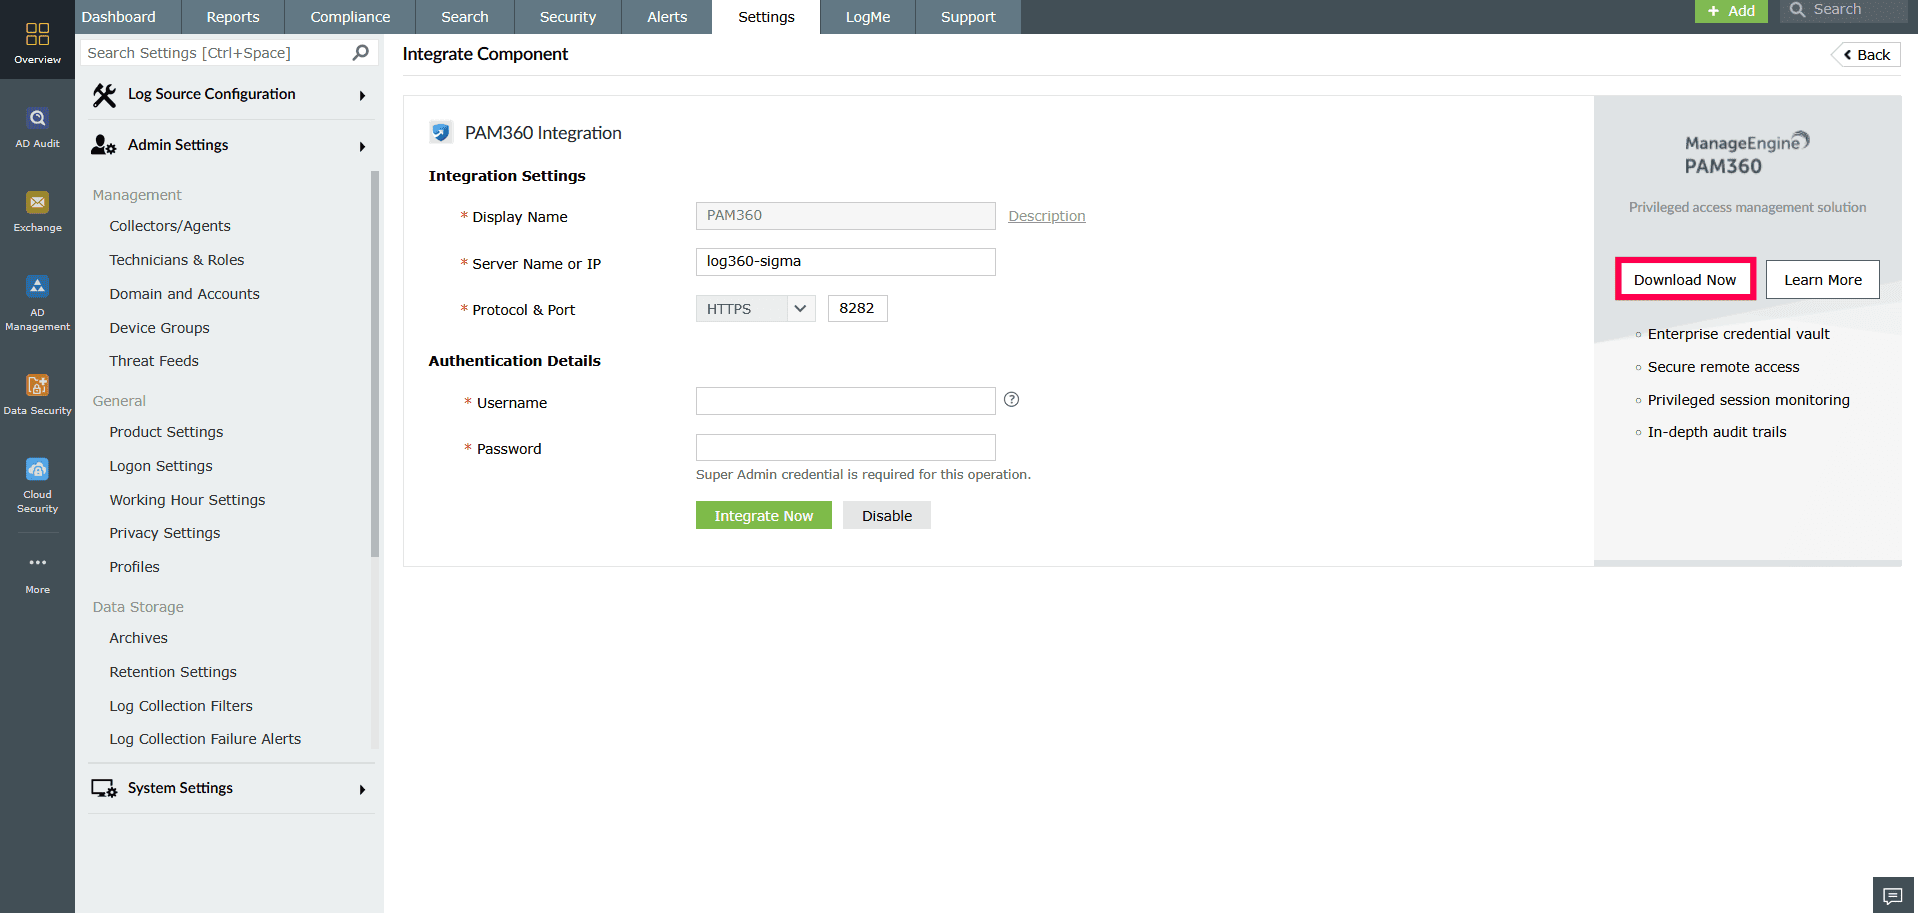The image size is (1918, 913).
Task: Open Technicians & Roles settings
Action: (177, 260)
